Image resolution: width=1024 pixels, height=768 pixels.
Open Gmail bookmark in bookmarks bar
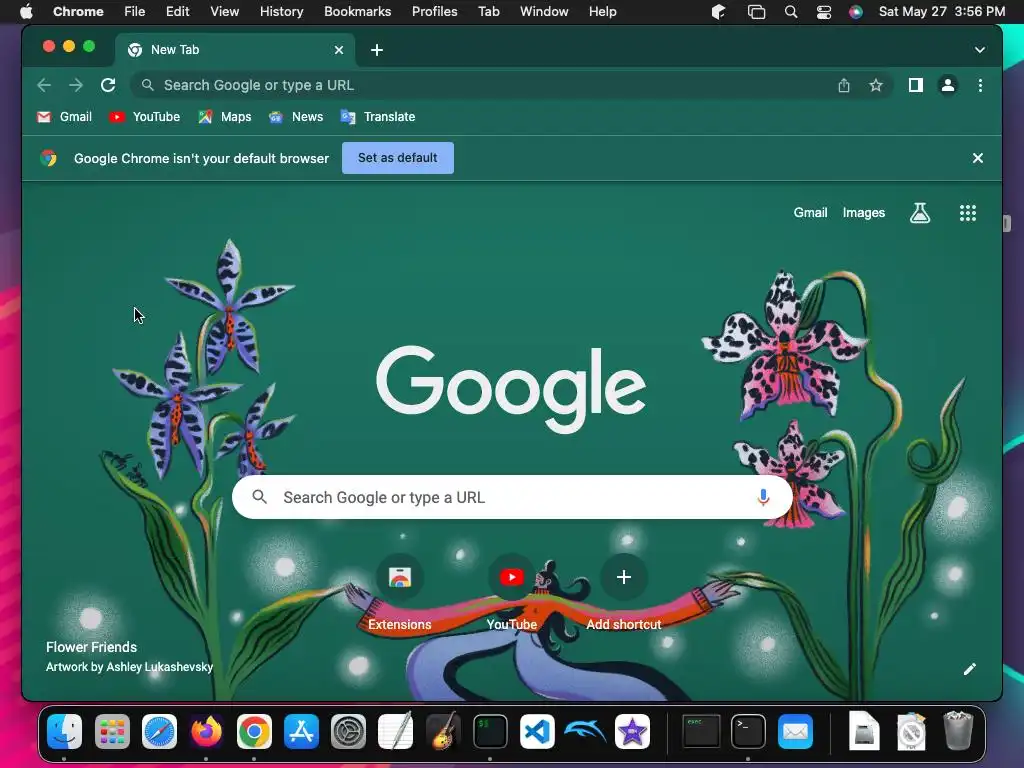(x=64, y=117)
